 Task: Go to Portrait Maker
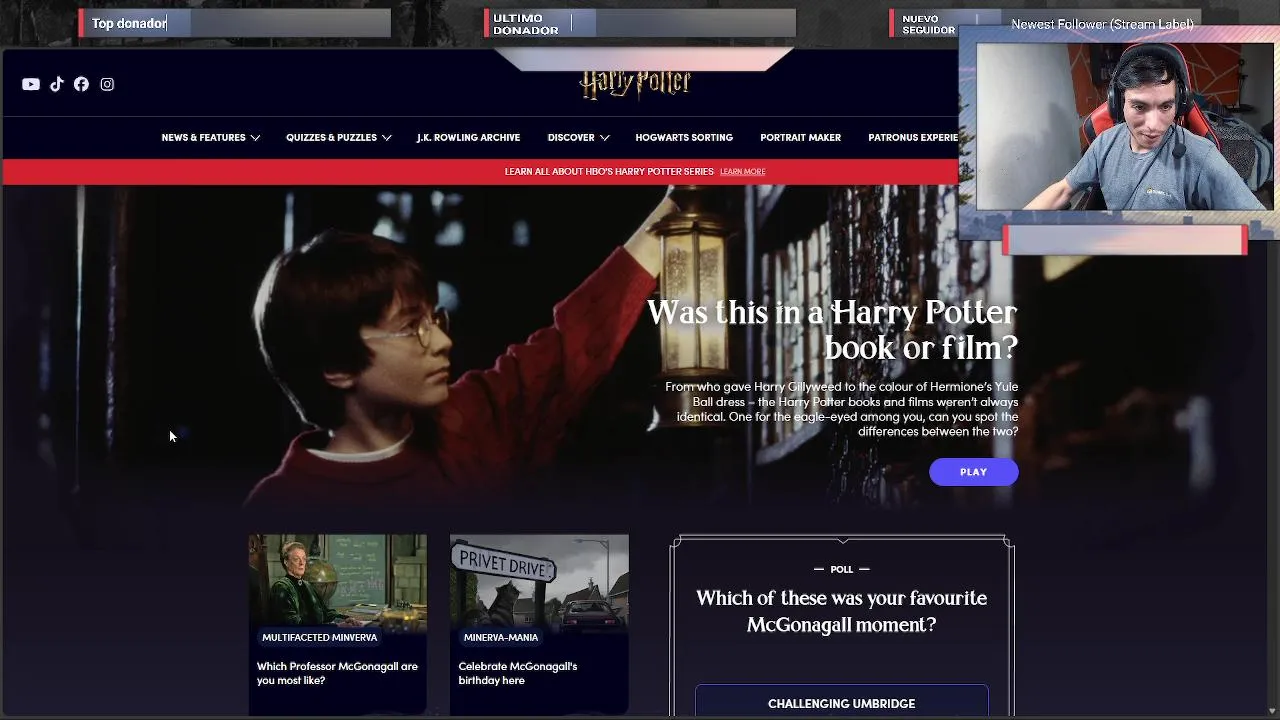point(800,138)
